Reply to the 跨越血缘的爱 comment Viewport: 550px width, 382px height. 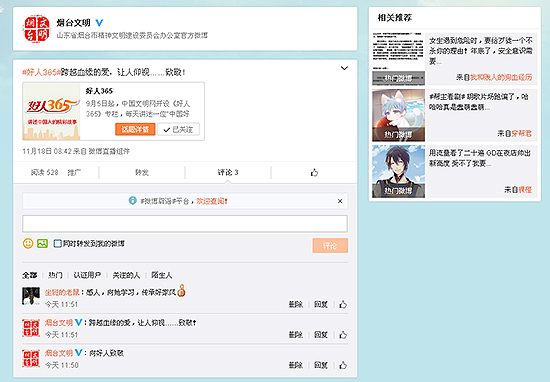point(321,335)
